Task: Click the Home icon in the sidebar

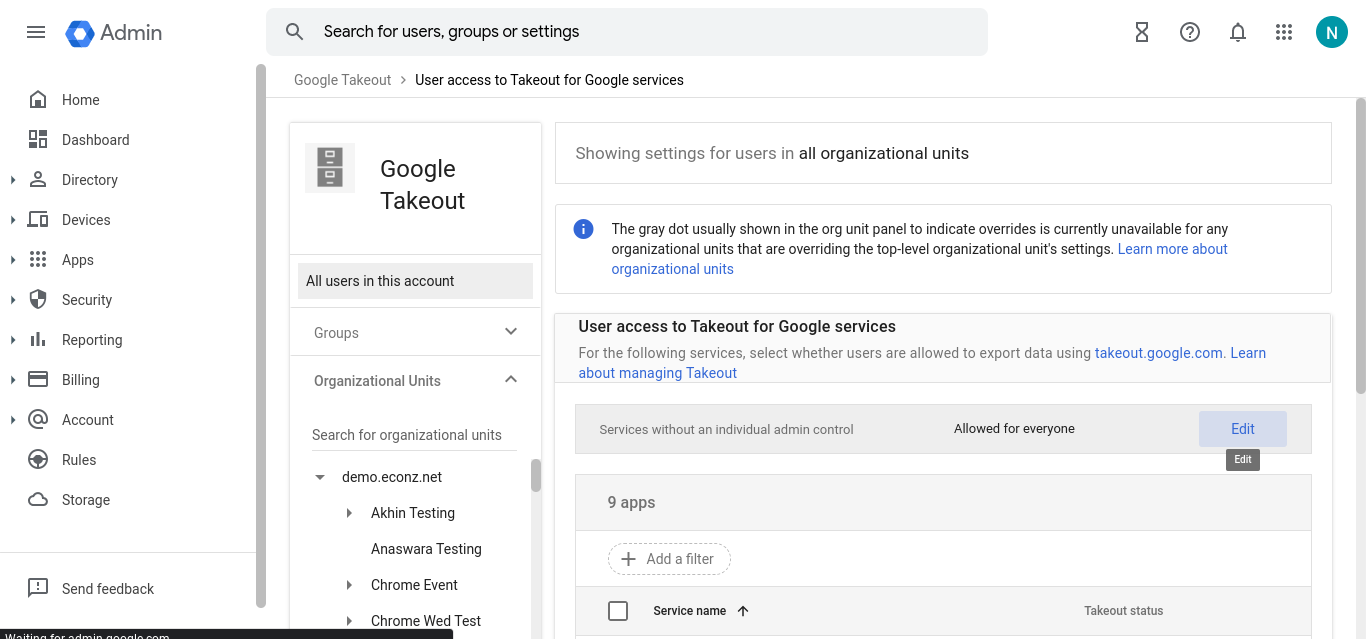Action: (x=38, y=100)
